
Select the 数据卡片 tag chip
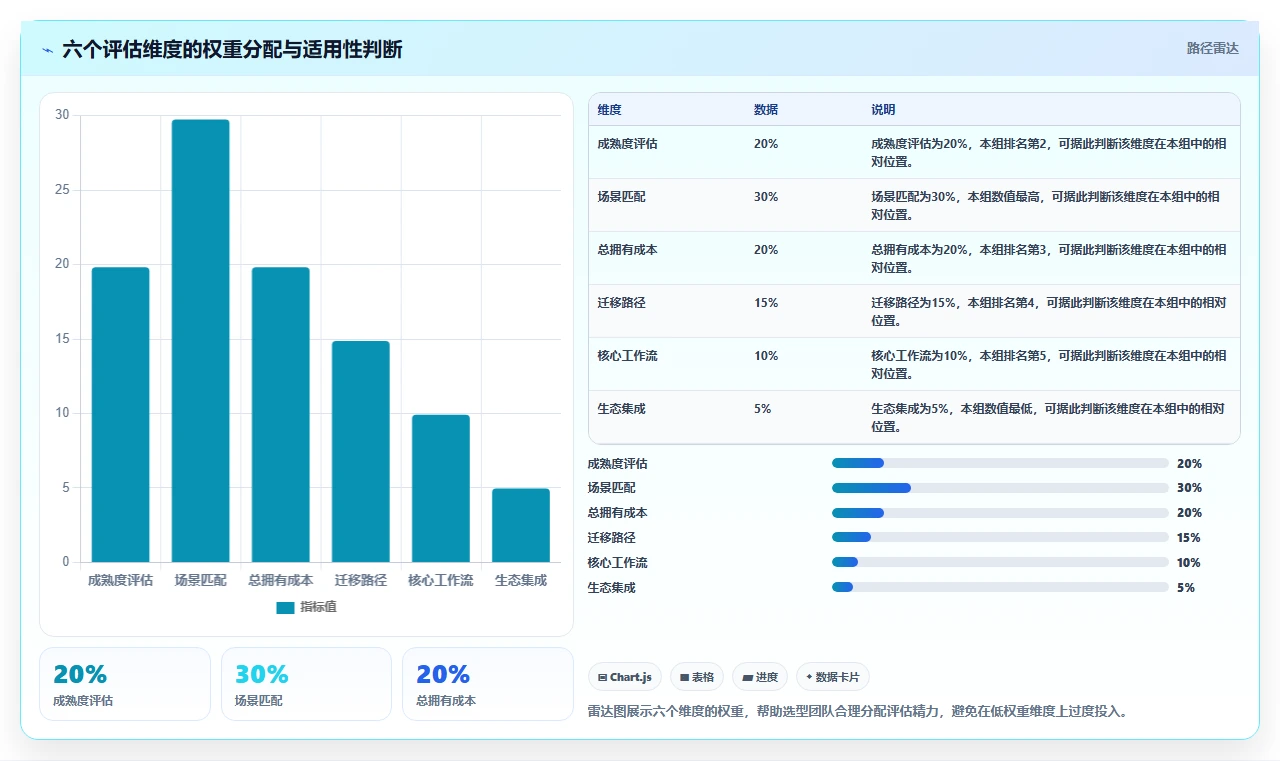click(x=833, y=677)
